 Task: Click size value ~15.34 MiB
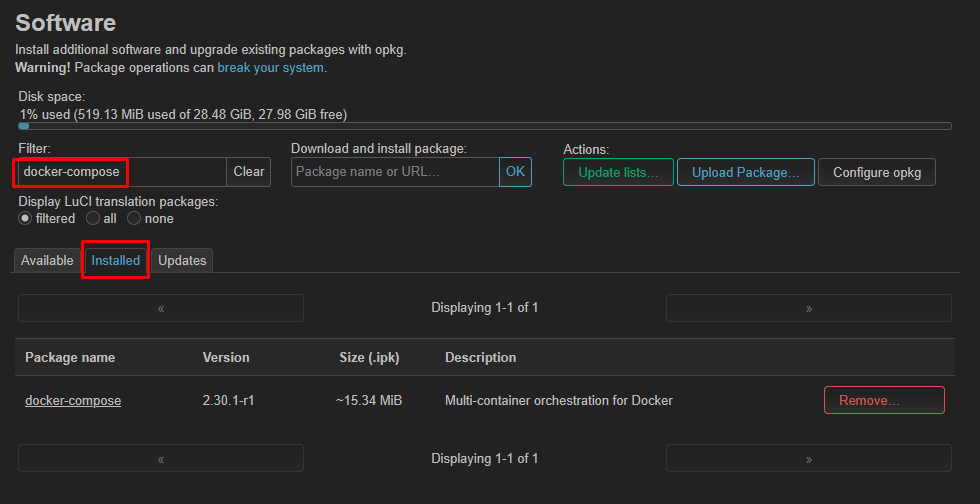(x=369, y=400)
